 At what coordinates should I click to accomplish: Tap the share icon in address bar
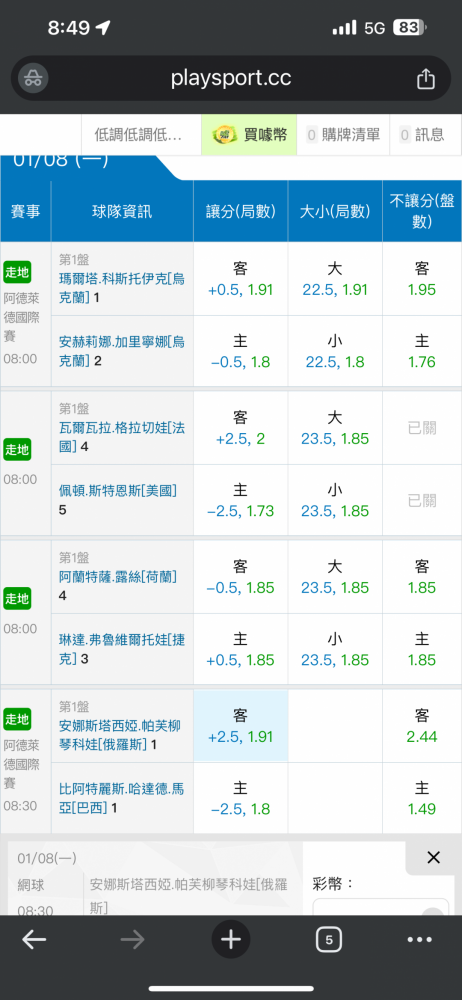coord(426,78)
